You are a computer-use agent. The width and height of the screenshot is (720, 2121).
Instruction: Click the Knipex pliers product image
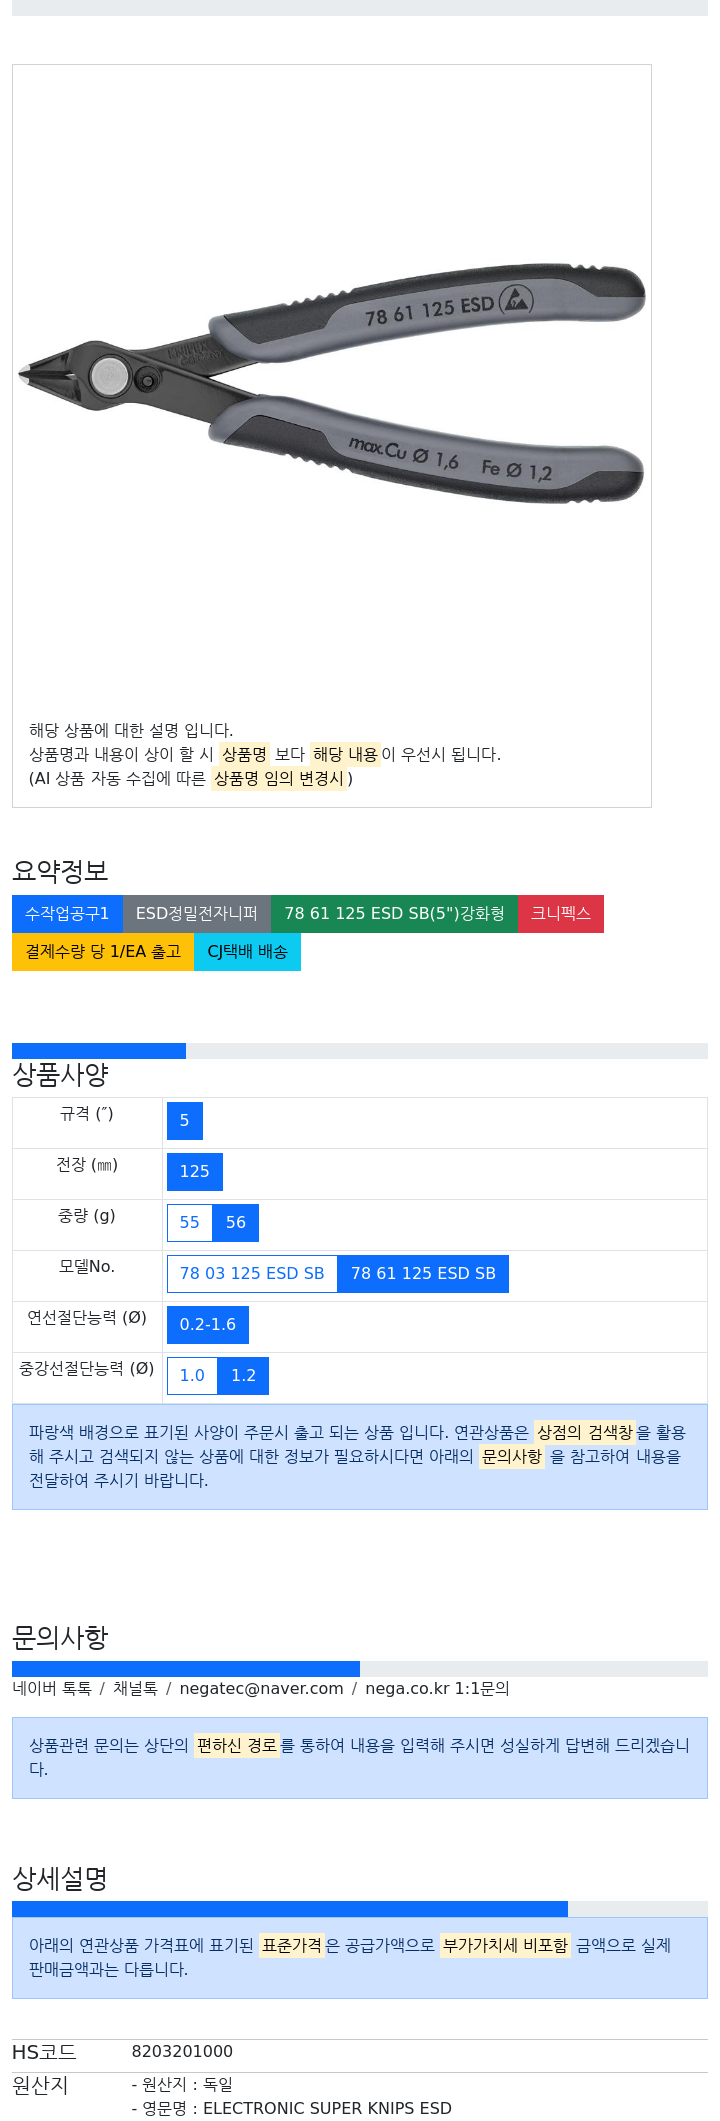point(332,384)
